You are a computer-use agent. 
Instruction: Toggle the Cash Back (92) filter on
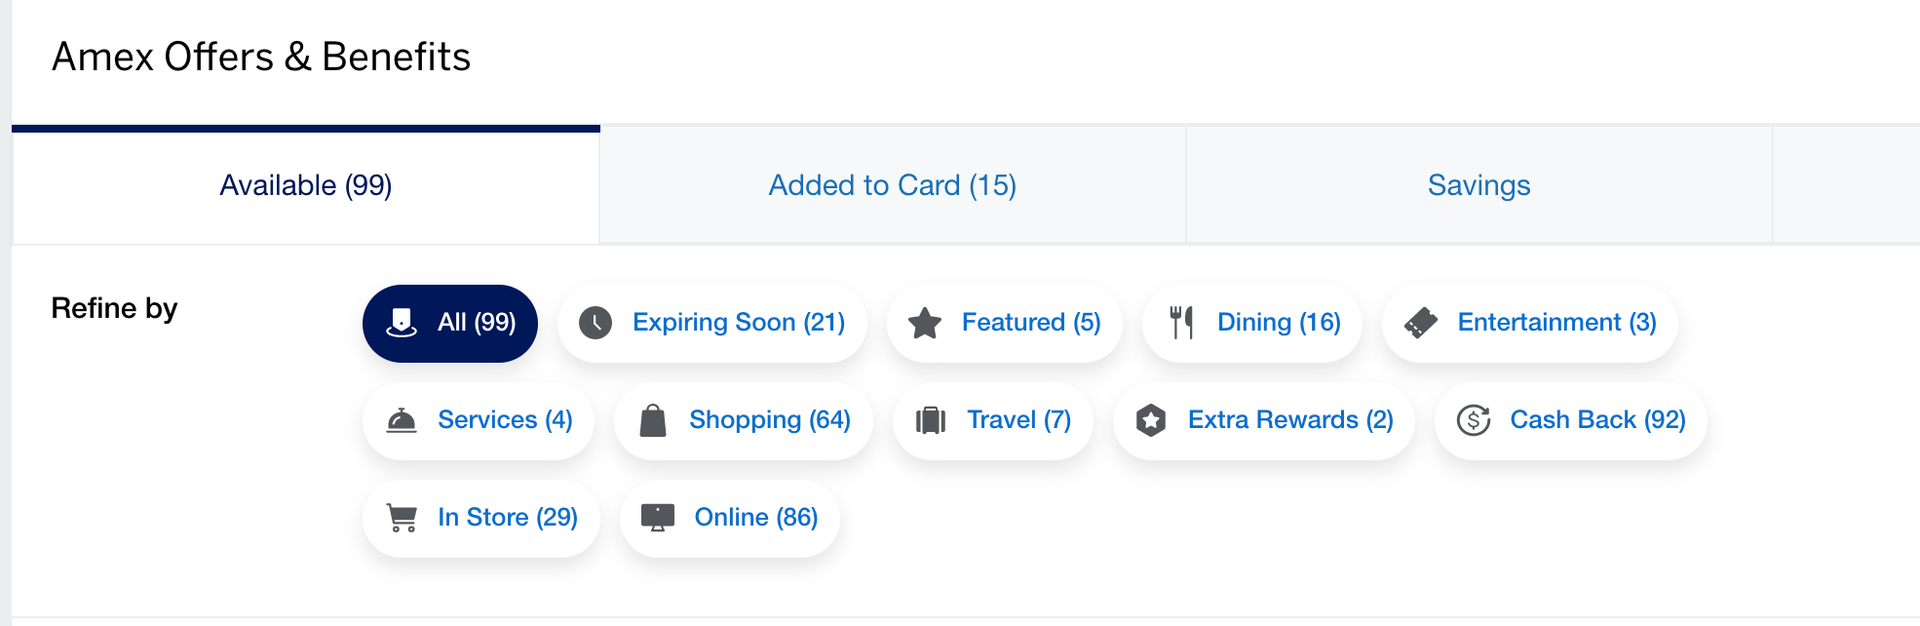click(1568, 420)
